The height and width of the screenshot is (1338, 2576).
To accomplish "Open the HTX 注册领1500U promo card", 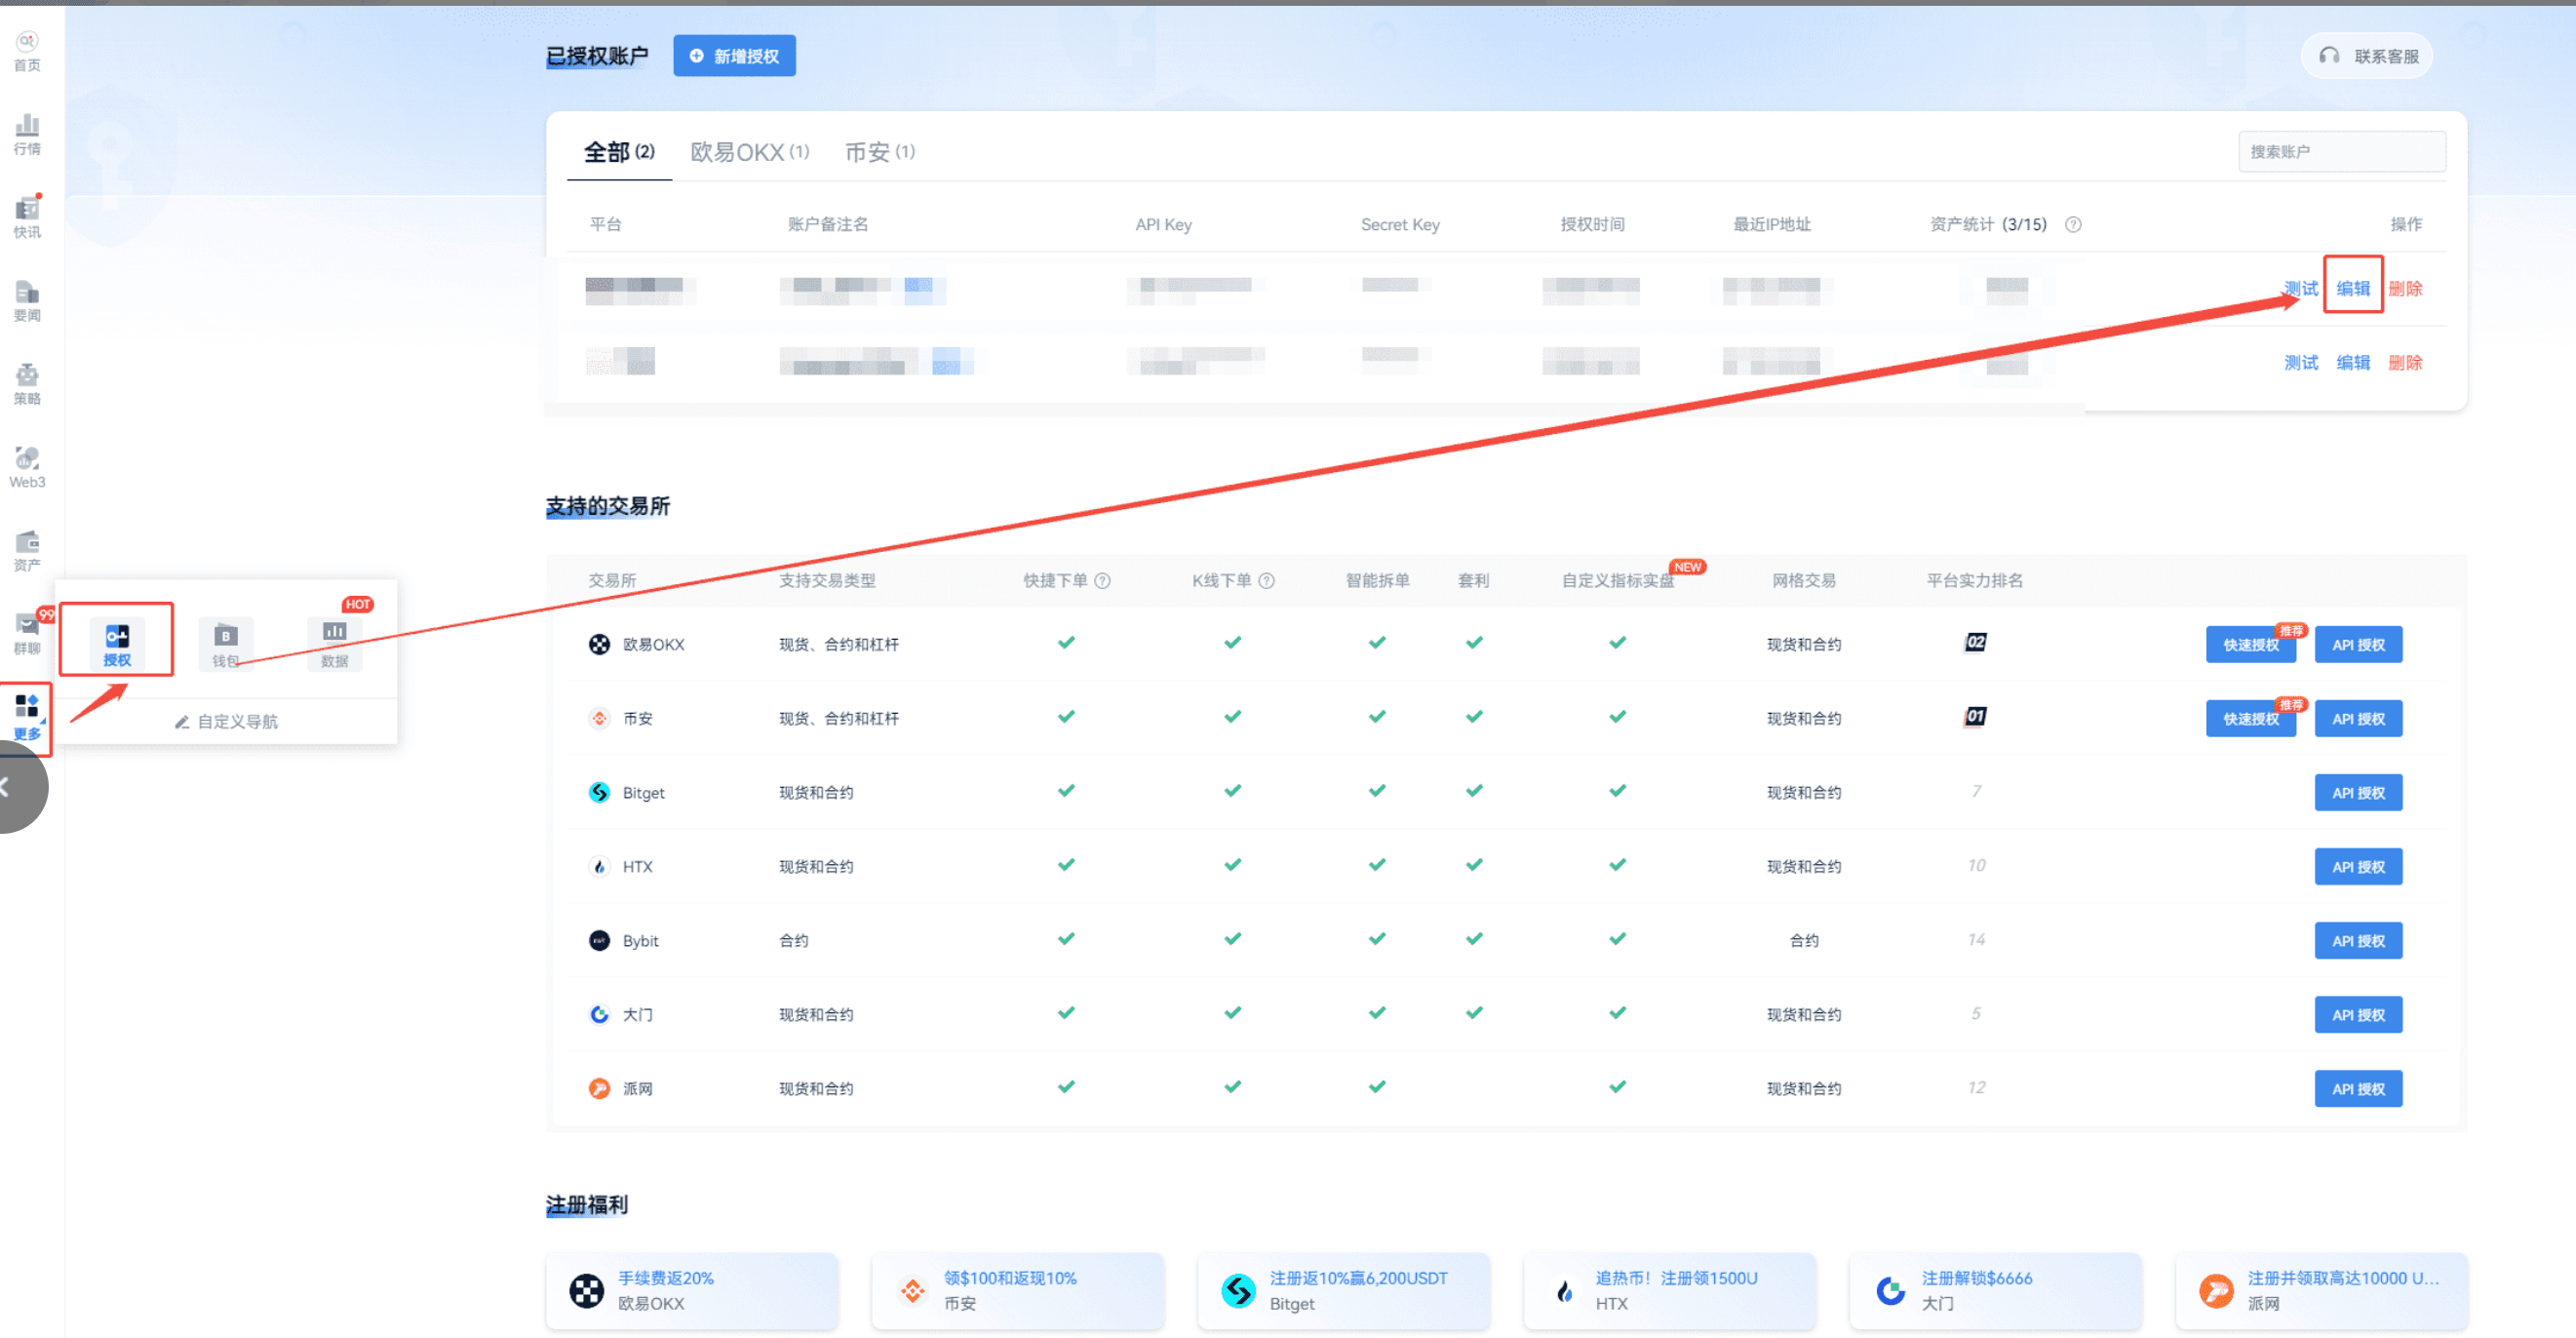I will (1670, 1290).
